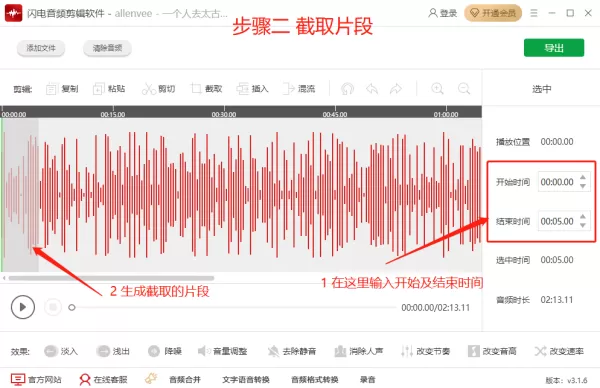This screenshot has height=388, width=600.
Task: Apply the Fade Out (浅出) effect
Action: (x=113, y=351)
